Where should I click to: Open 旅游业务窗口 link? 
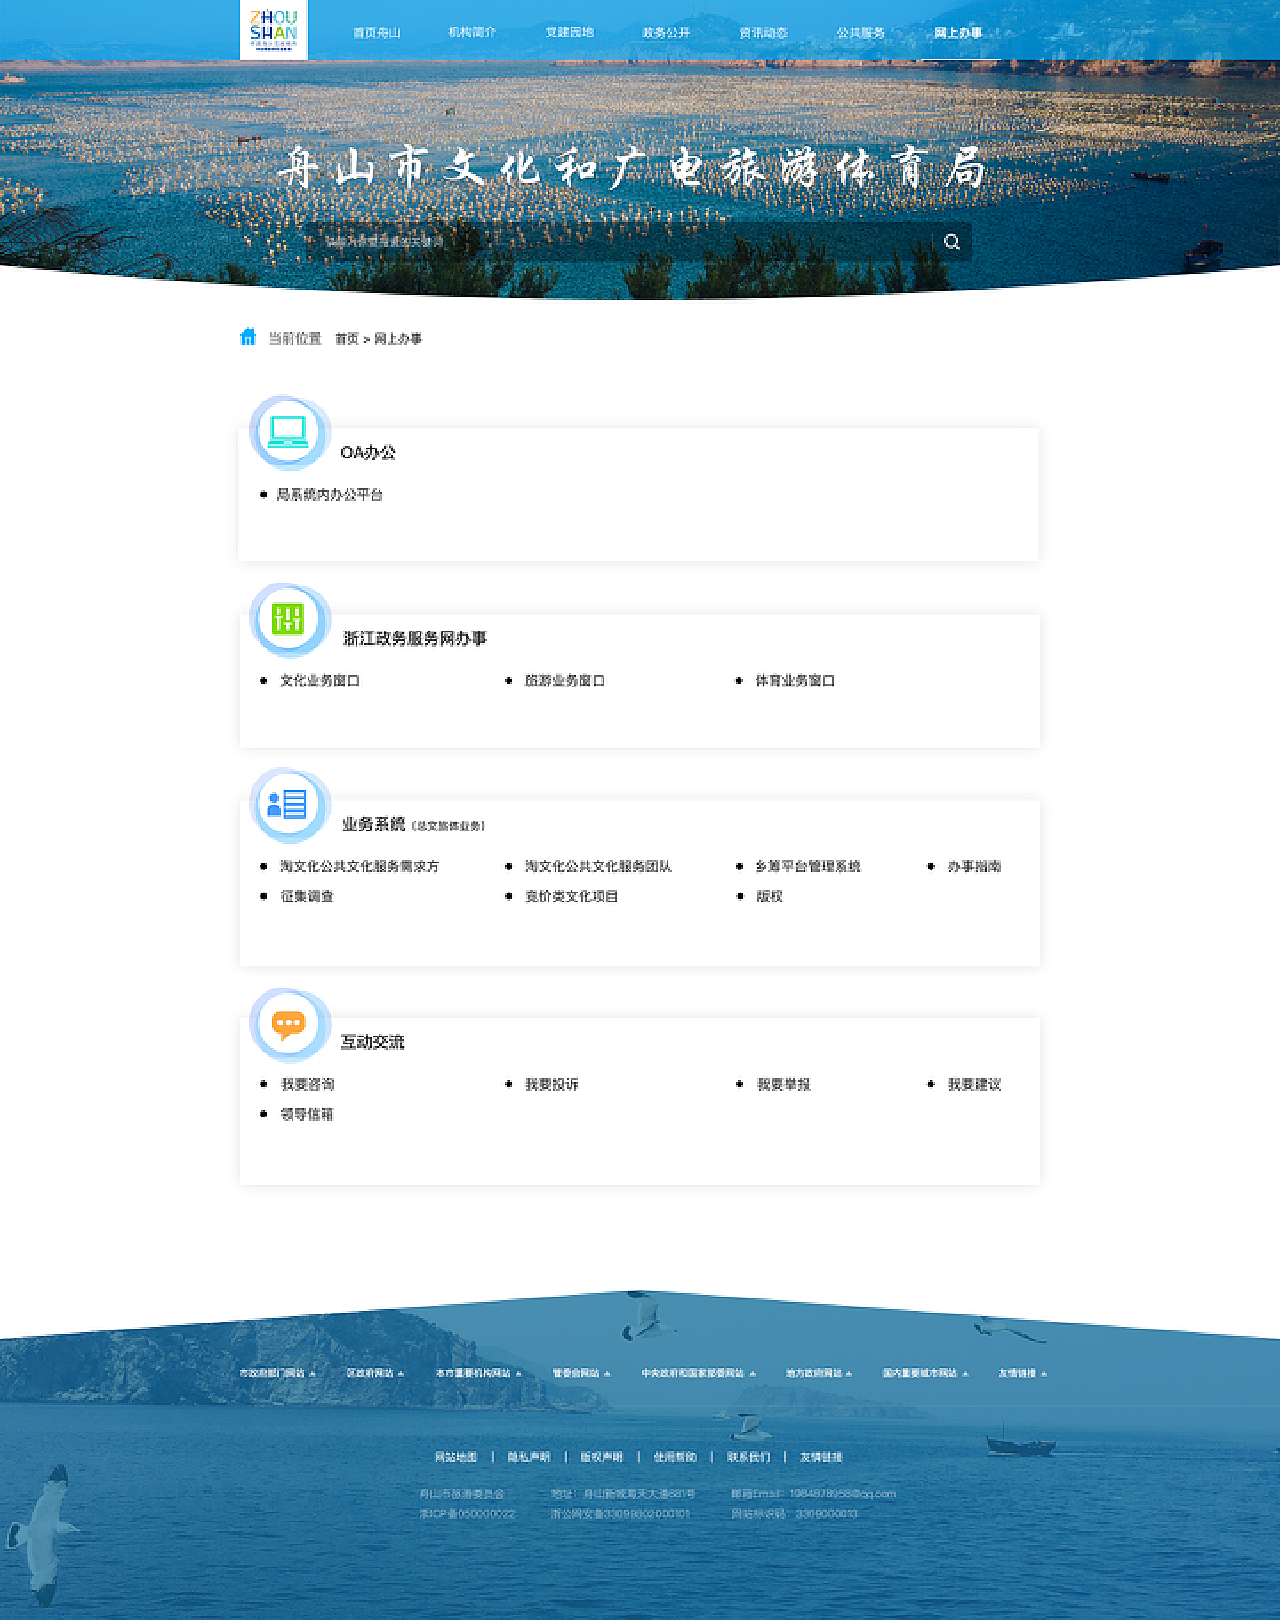[565, 681]
